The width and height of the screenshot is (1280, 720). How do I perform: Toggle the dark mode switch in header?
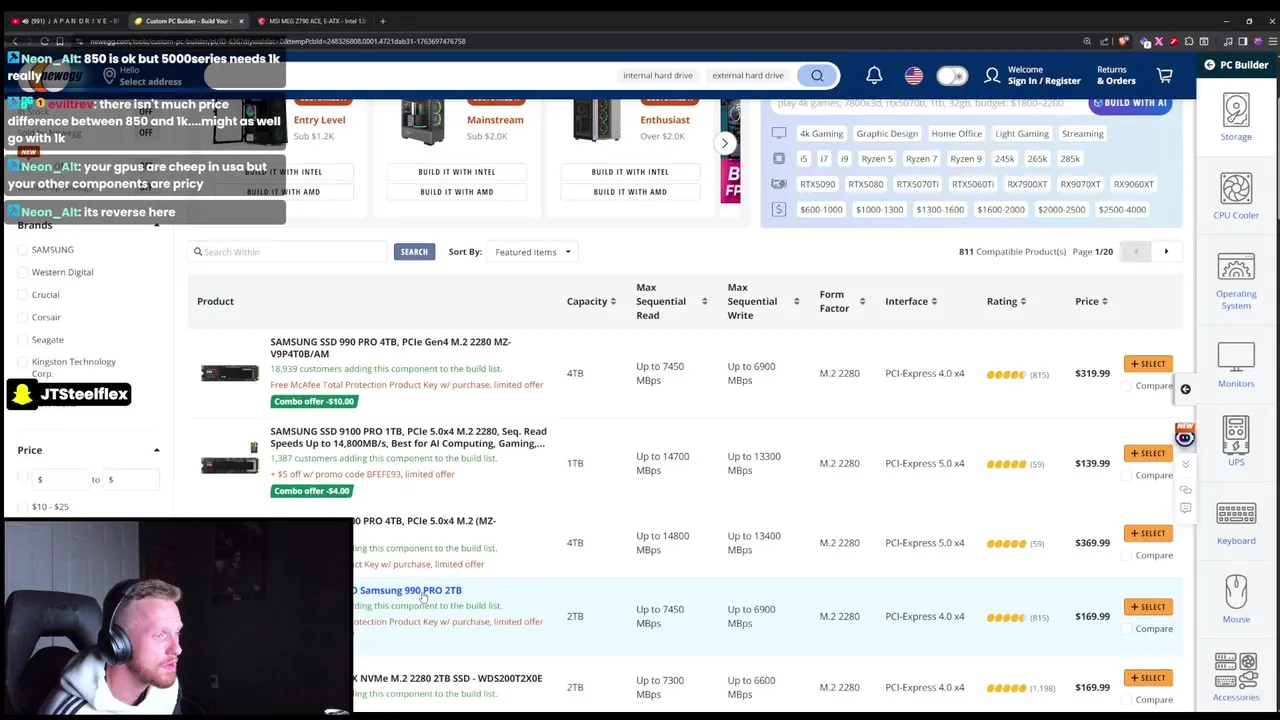[952, 76]
